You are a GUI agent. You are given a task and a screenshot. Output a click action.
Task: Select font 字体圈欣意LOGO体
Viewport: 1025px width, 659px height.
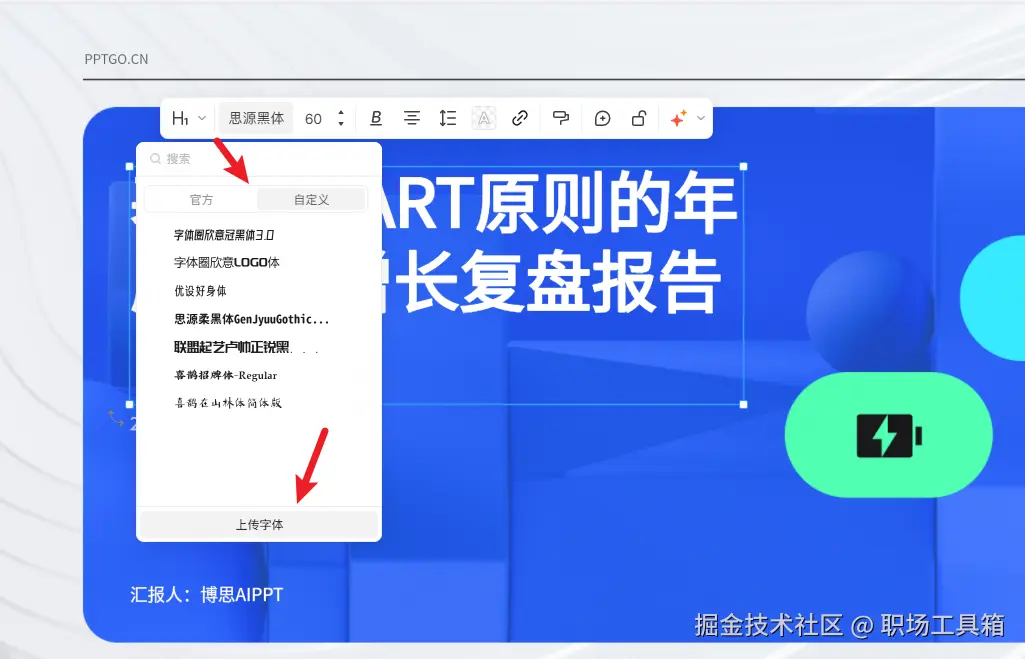click(227, 262)
